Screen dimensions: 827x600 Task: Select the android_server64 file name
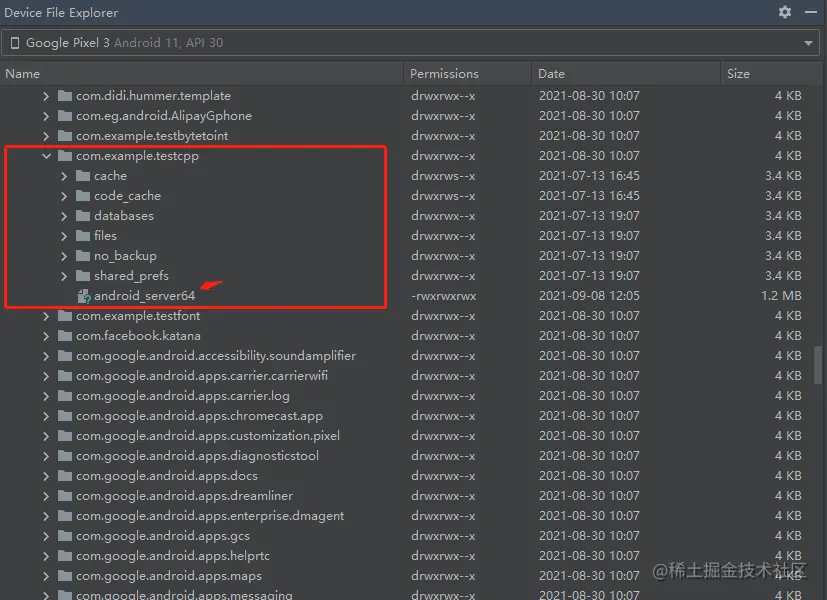pyautogui.click(x=145, y=296)
